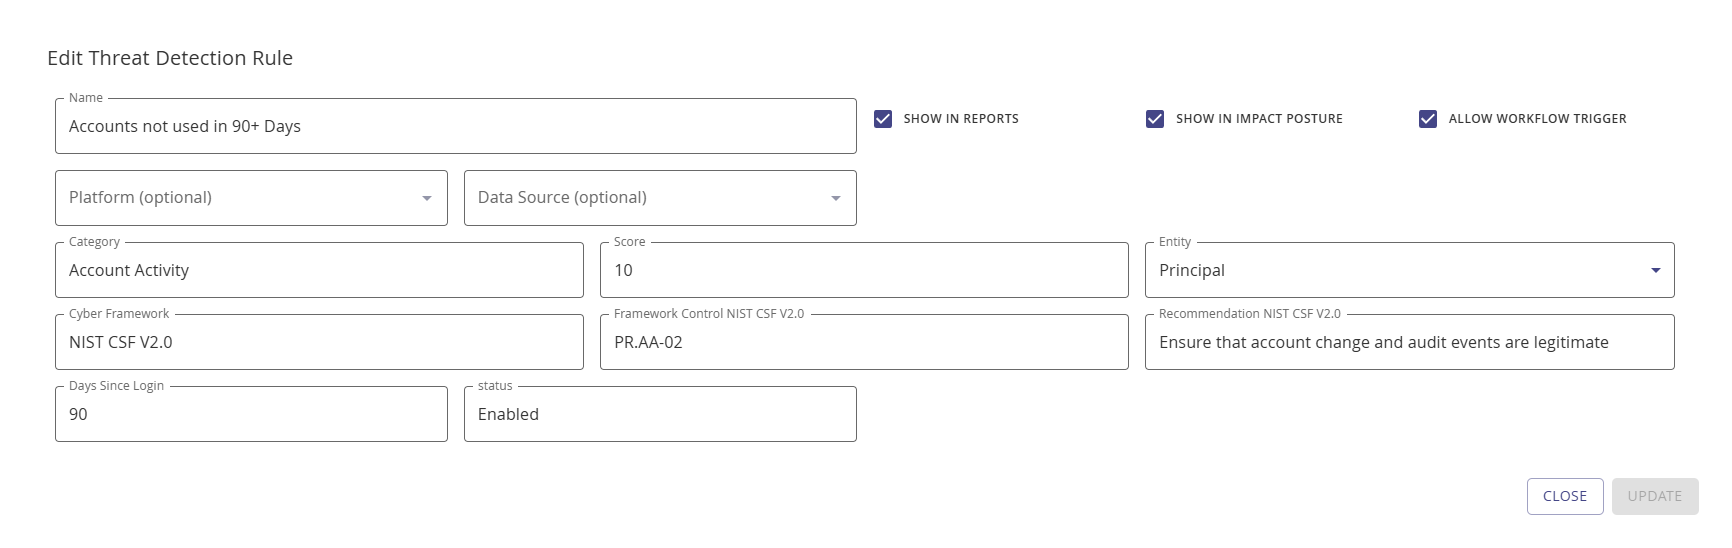
Task: Click the Show In Reports label
Action: [x=960, y=119]
